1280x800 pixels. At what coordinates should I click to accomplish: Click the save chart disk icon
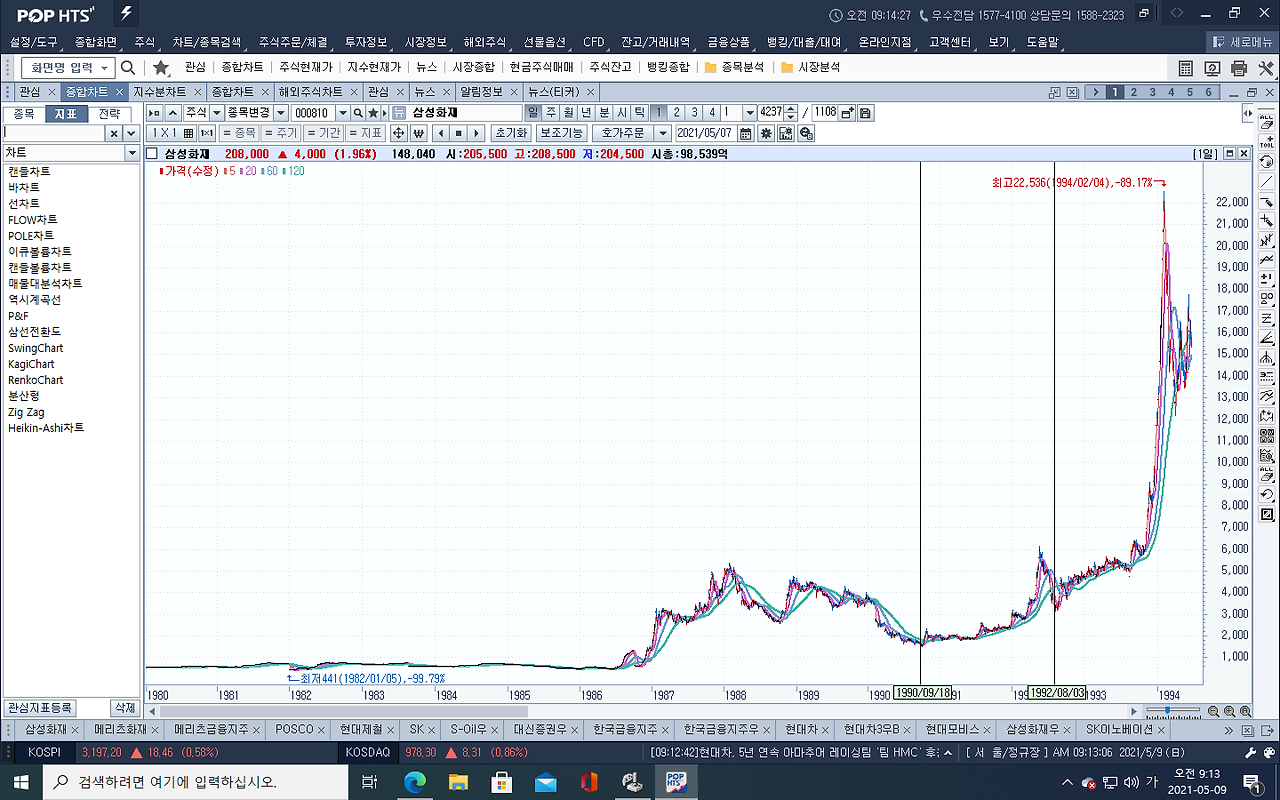point(866,113)
